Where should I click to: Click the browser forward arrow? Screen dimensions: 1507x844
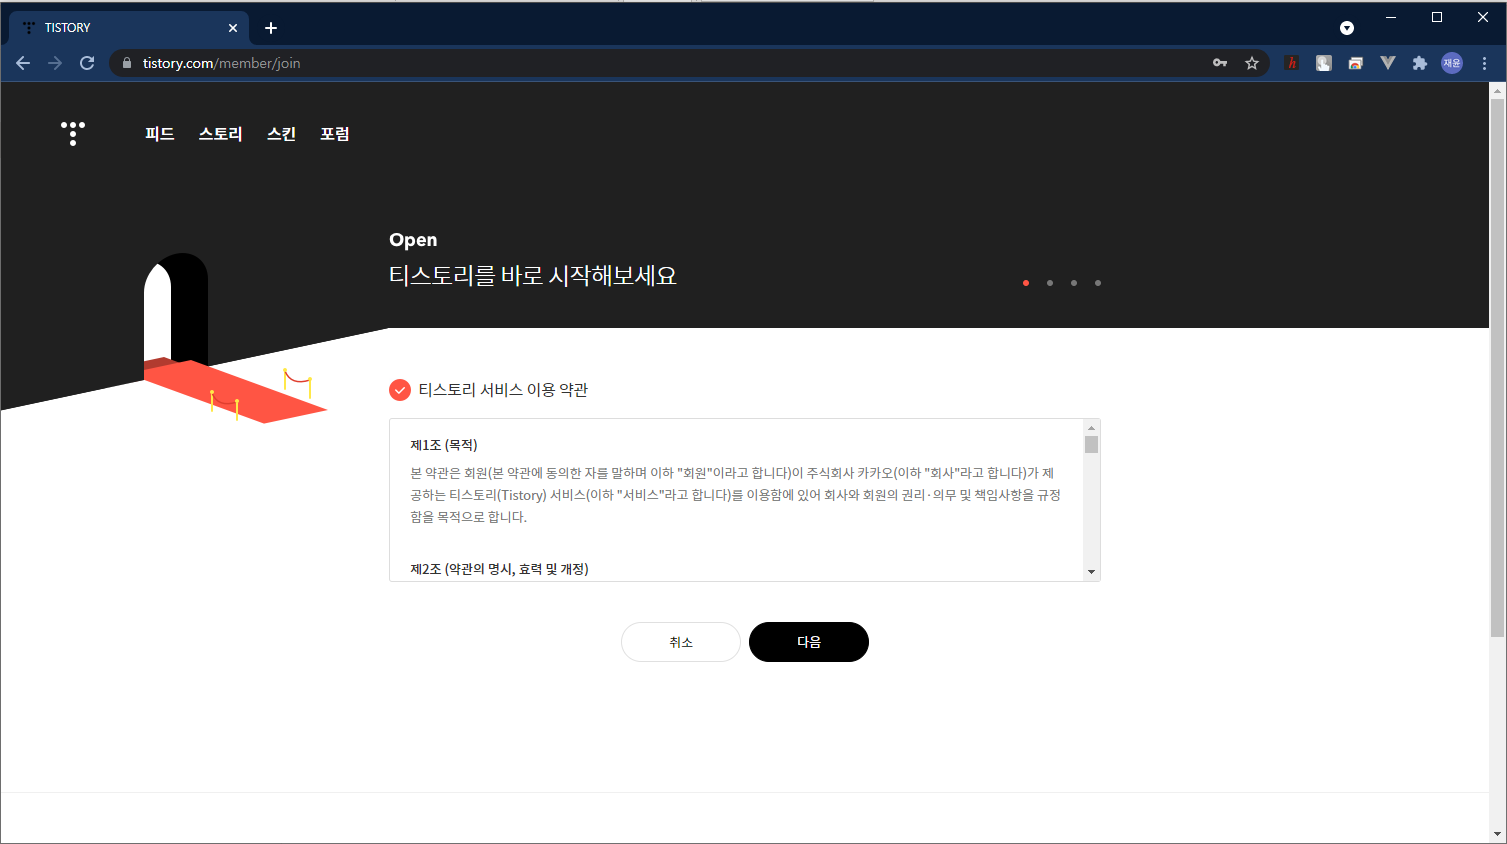tap(55, 63)
